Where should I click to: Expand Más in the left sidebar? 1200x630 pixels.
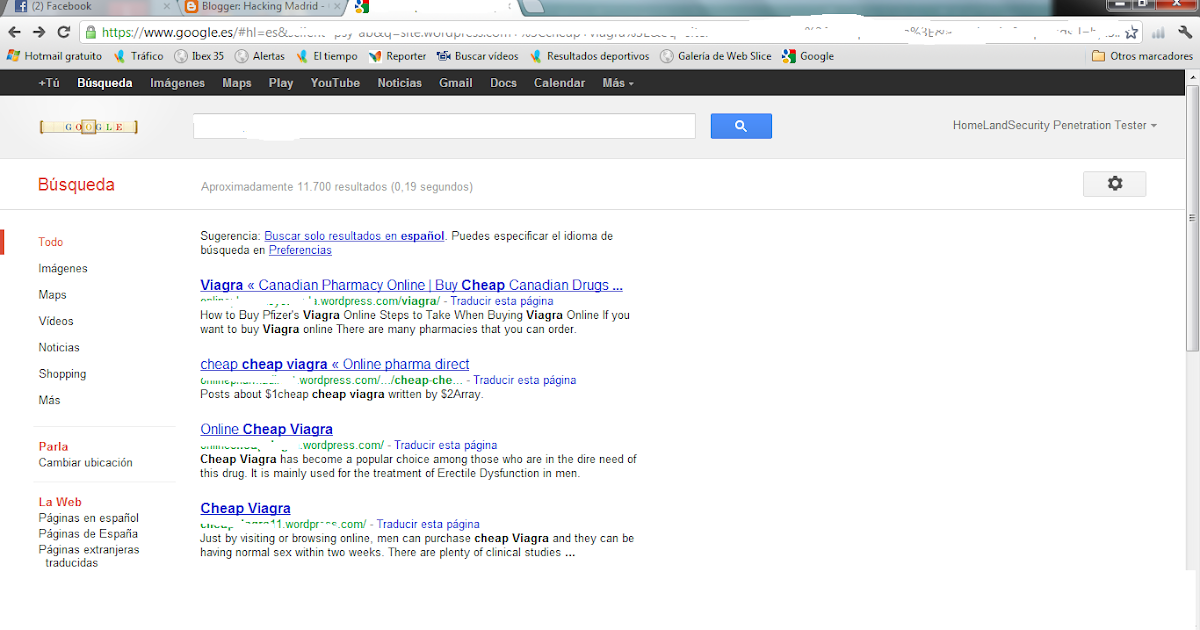click(49, 400)
